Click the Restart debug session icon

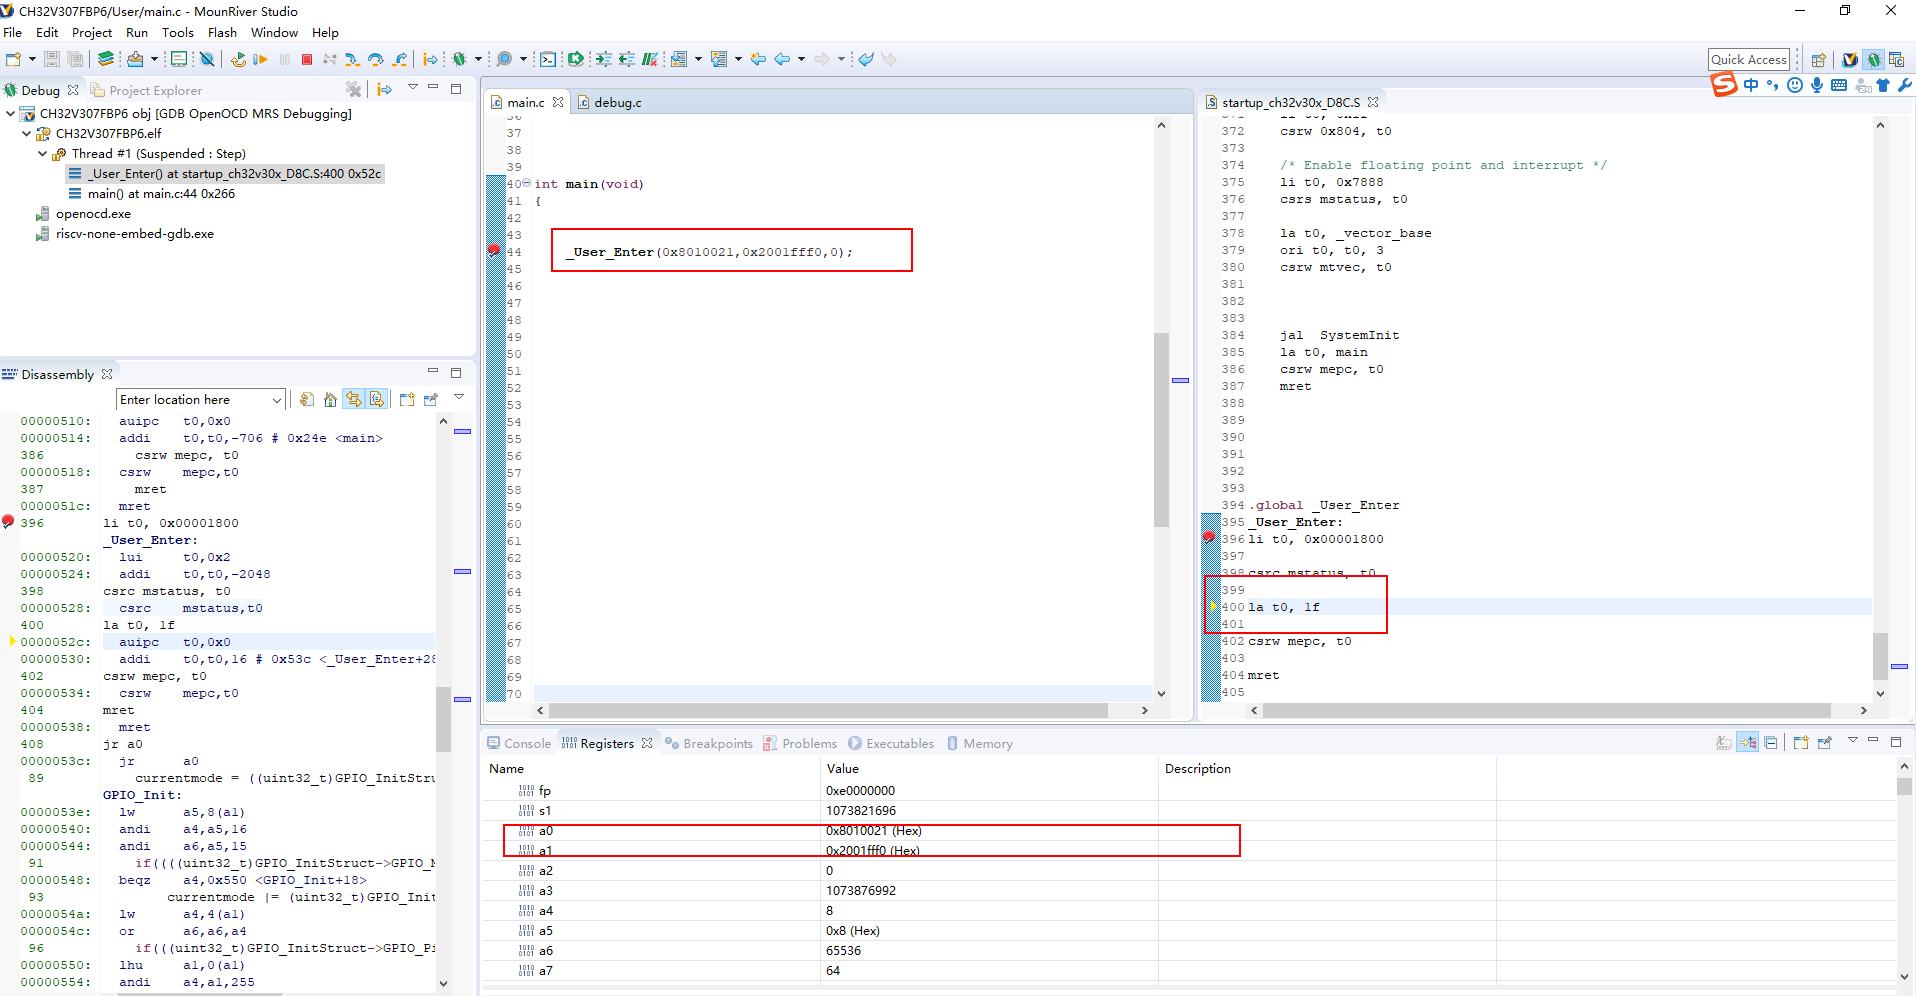(238, 59)
